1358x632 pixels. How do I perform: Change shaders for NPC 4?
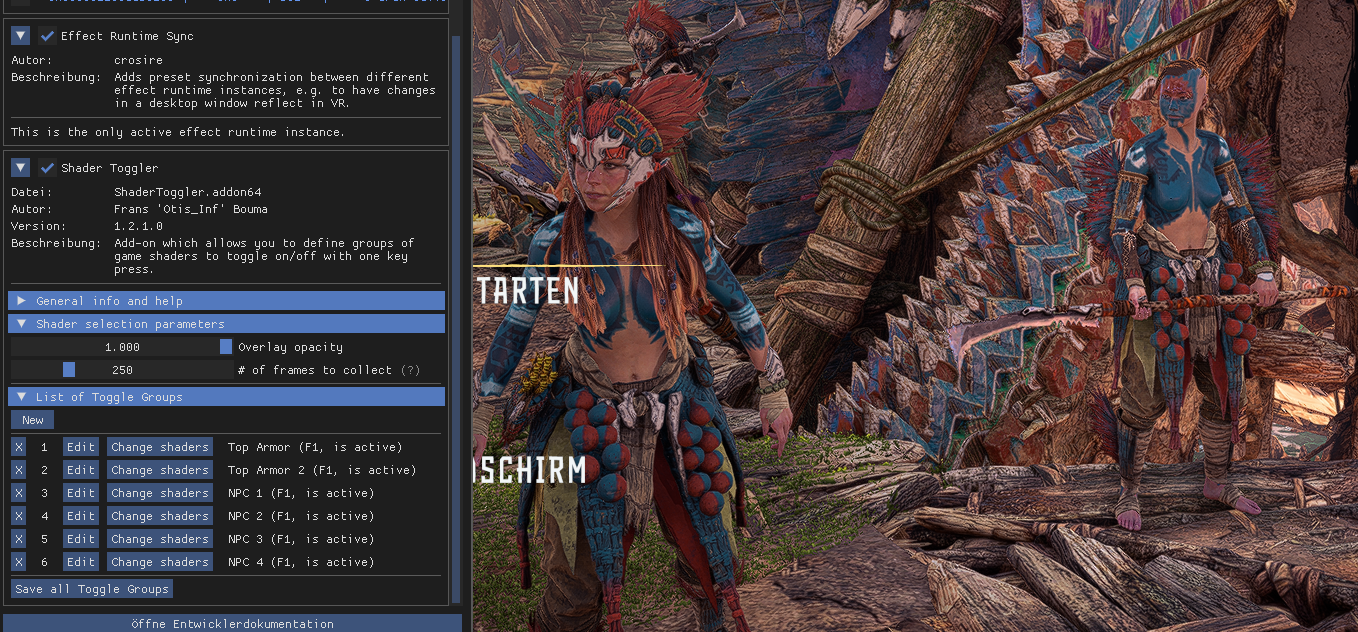click(x=160, y=562)
